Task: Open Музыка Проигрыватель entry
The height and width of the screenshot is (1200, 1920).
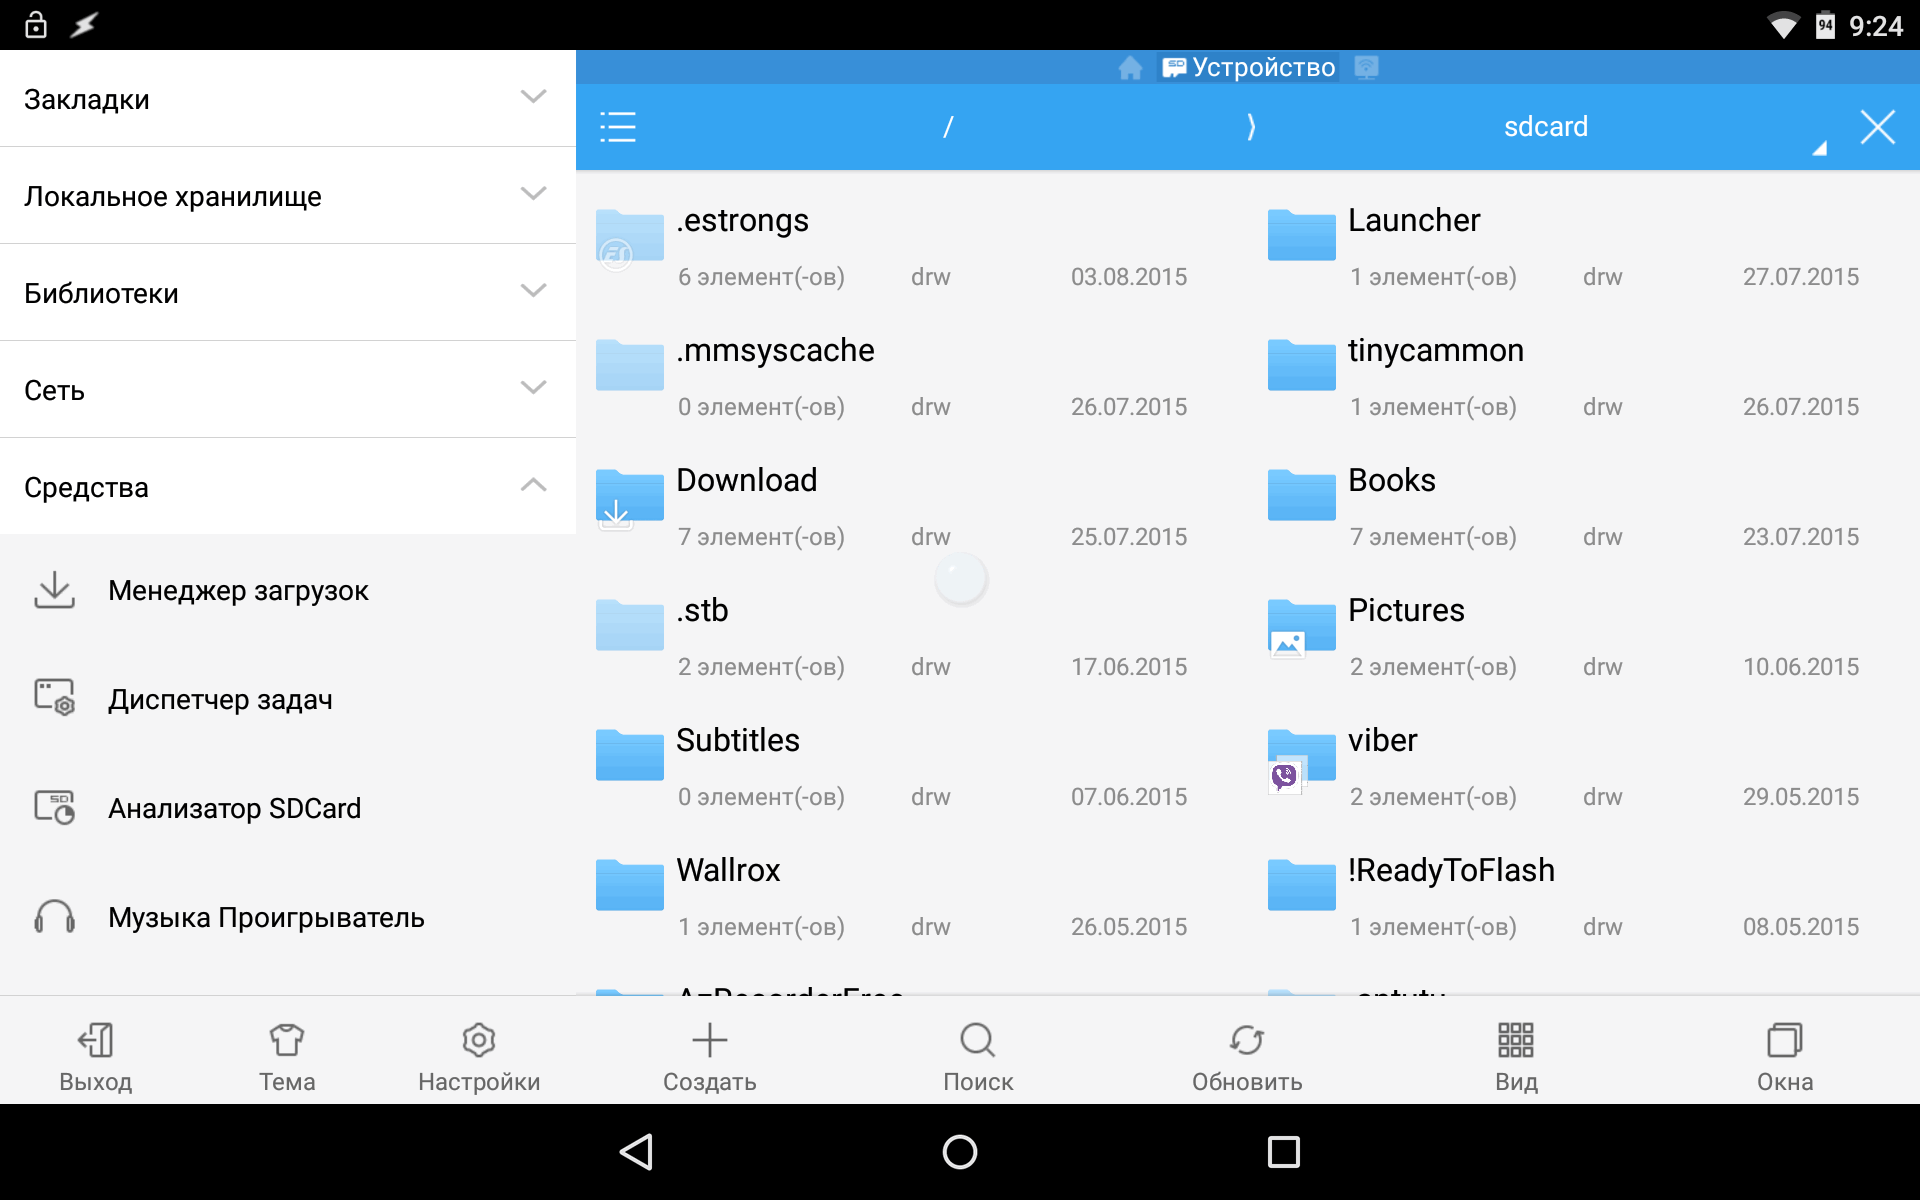Action: coord(288,916)
